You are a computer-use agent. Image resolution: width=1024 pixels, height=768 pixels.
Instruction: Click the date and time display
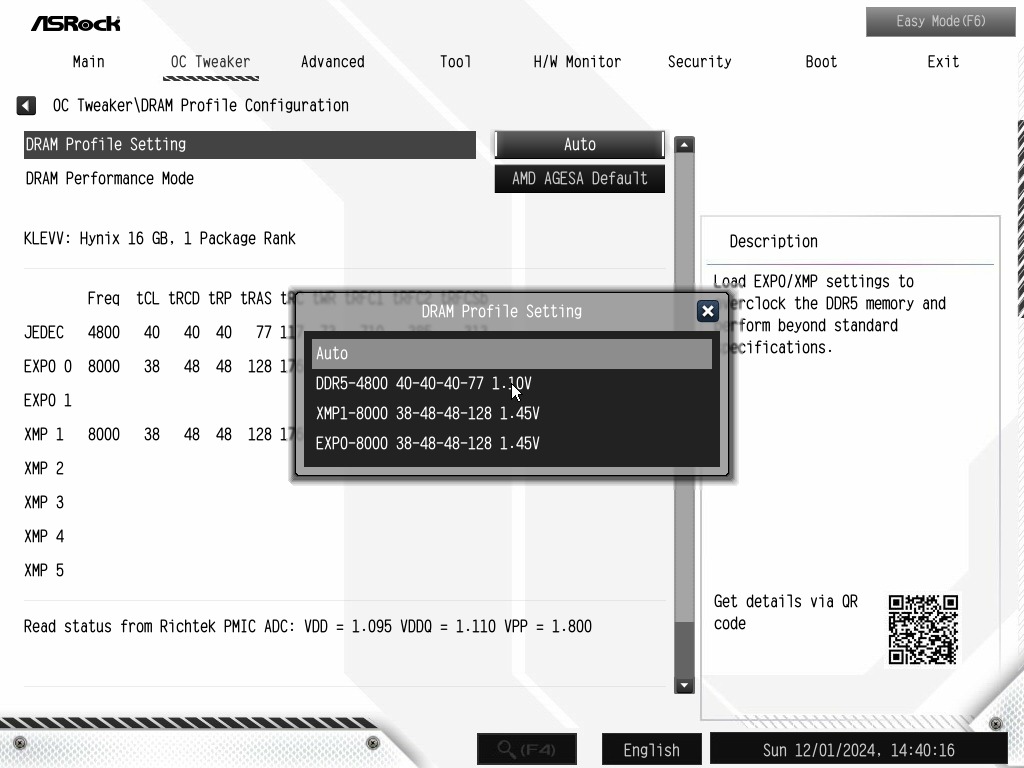pyautogui.click(x=858, y=750)
